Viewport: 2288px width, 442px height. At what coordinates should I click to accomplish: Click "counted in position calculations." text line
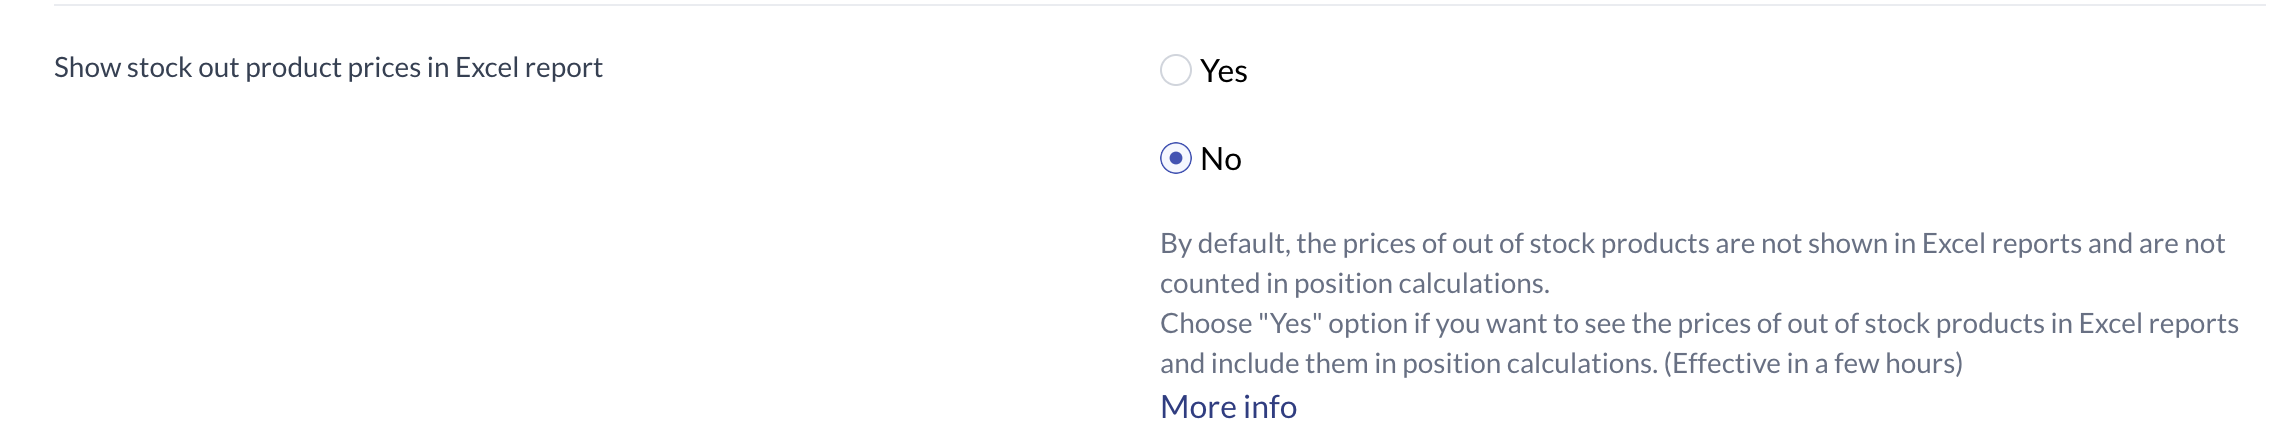pos(1354,284)
